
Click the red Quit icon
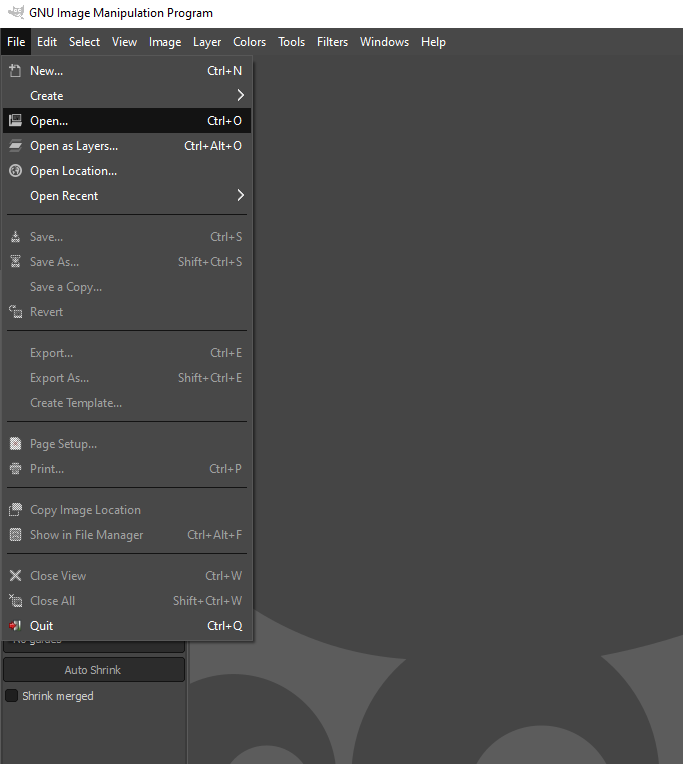coord(15,626)
